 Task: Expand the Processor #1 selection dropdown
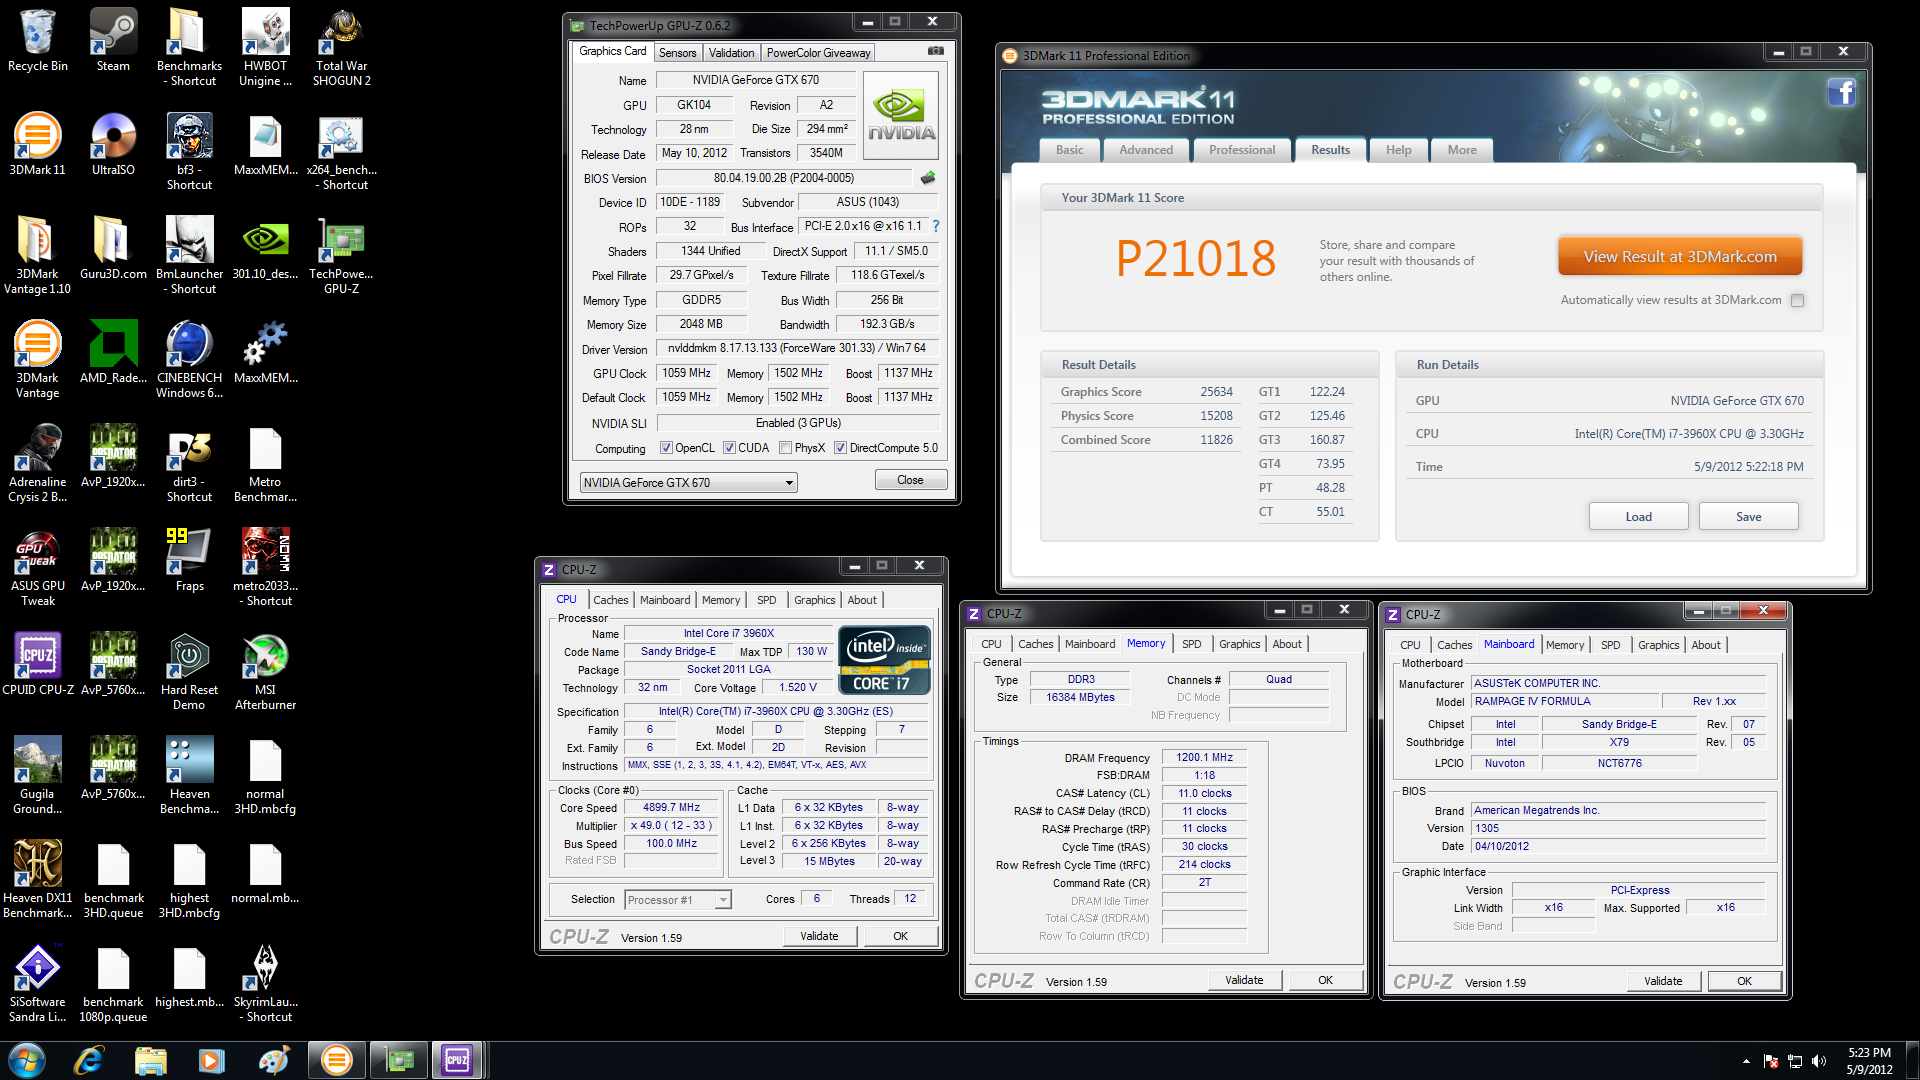click(723, 900)
